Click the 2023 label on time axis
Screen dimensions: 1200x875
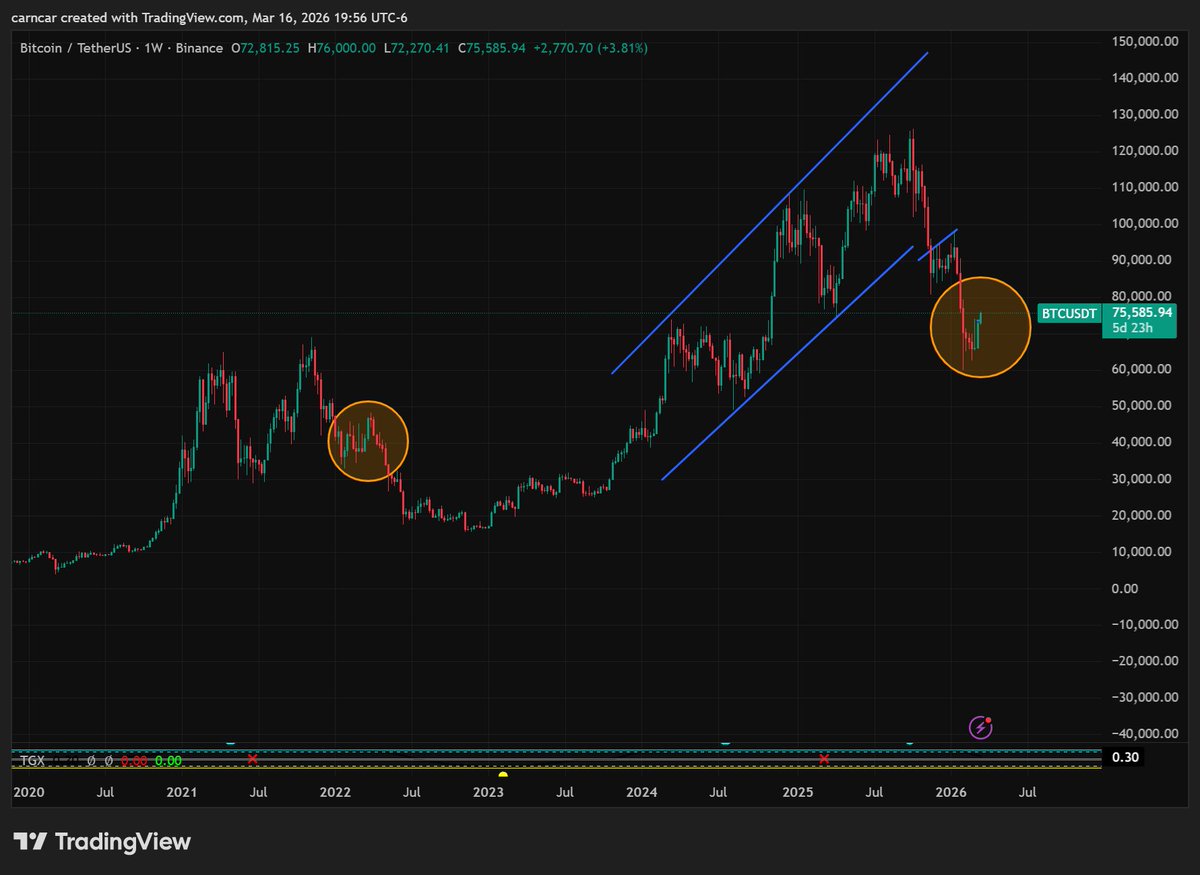(x=488, y=792)
